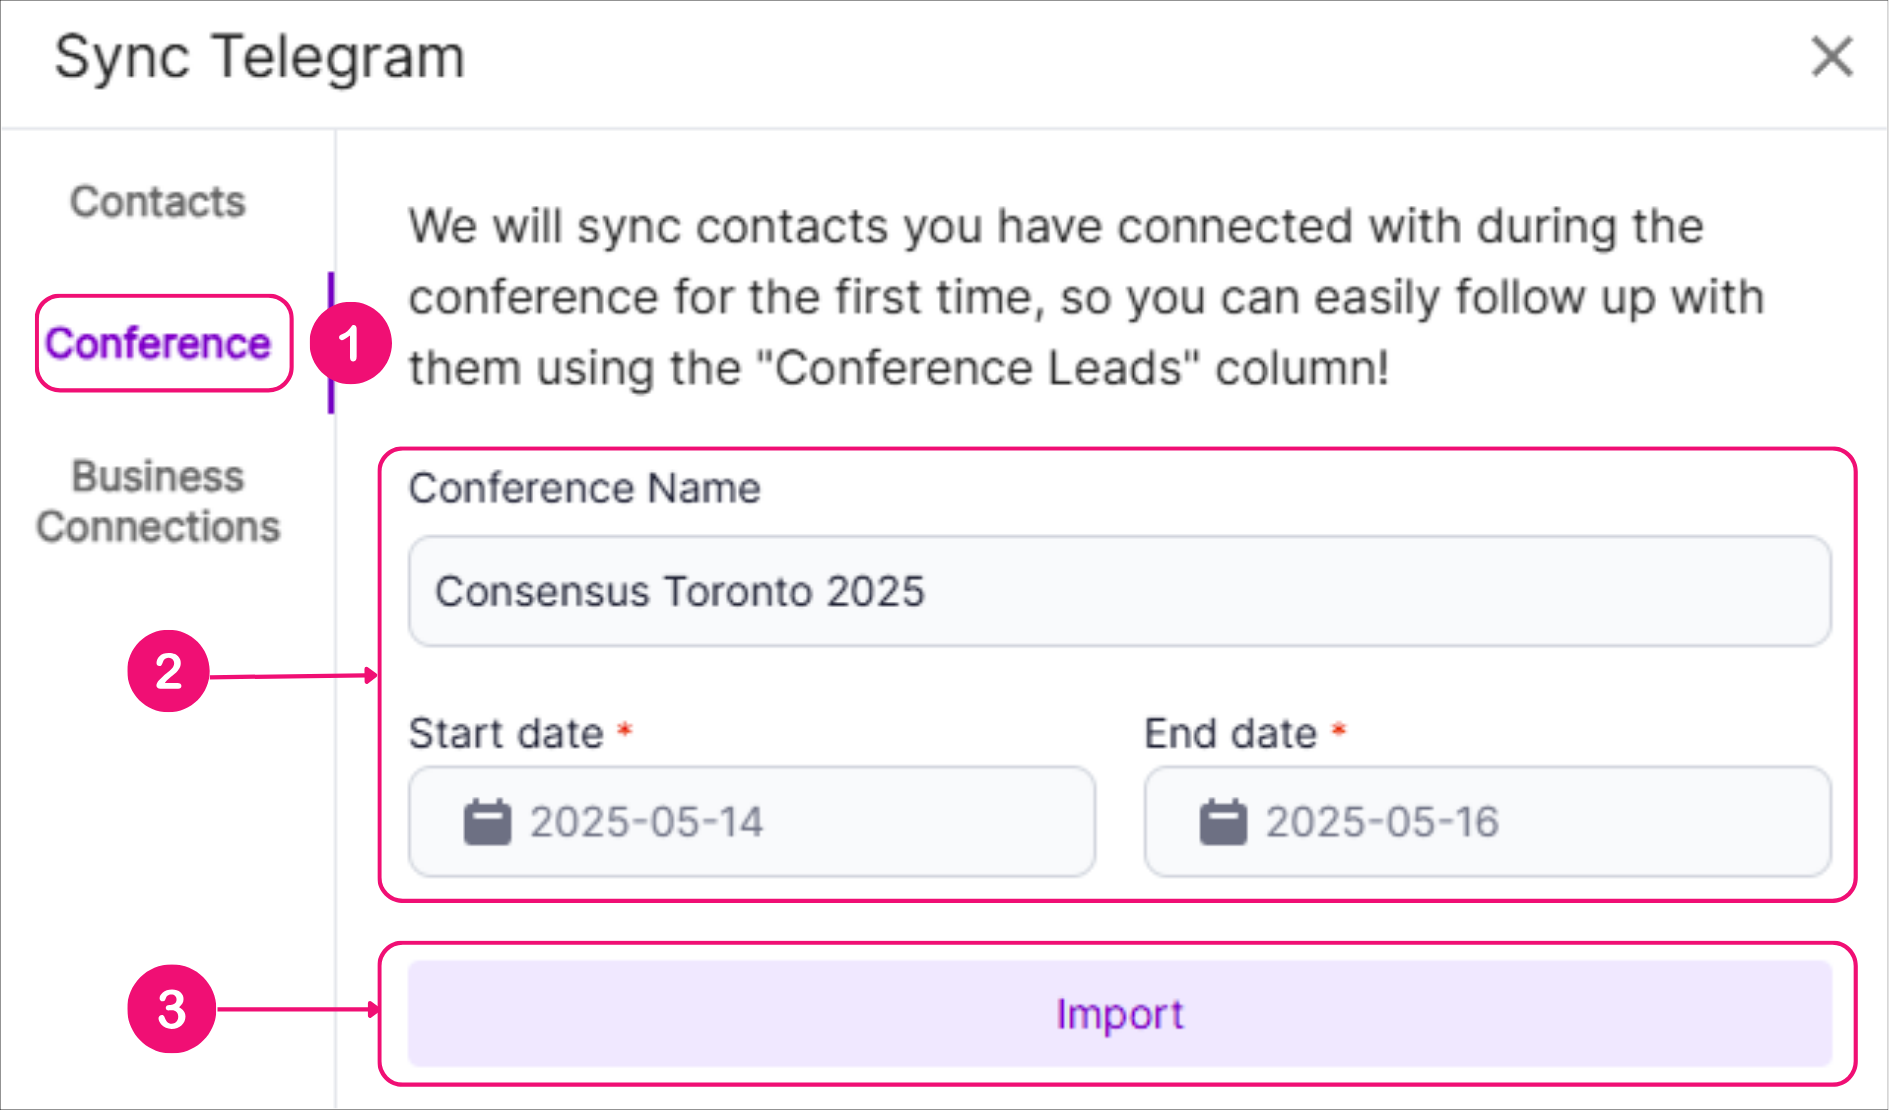Click the Conference Name label

pyautogui.click(x=584, y=489)
